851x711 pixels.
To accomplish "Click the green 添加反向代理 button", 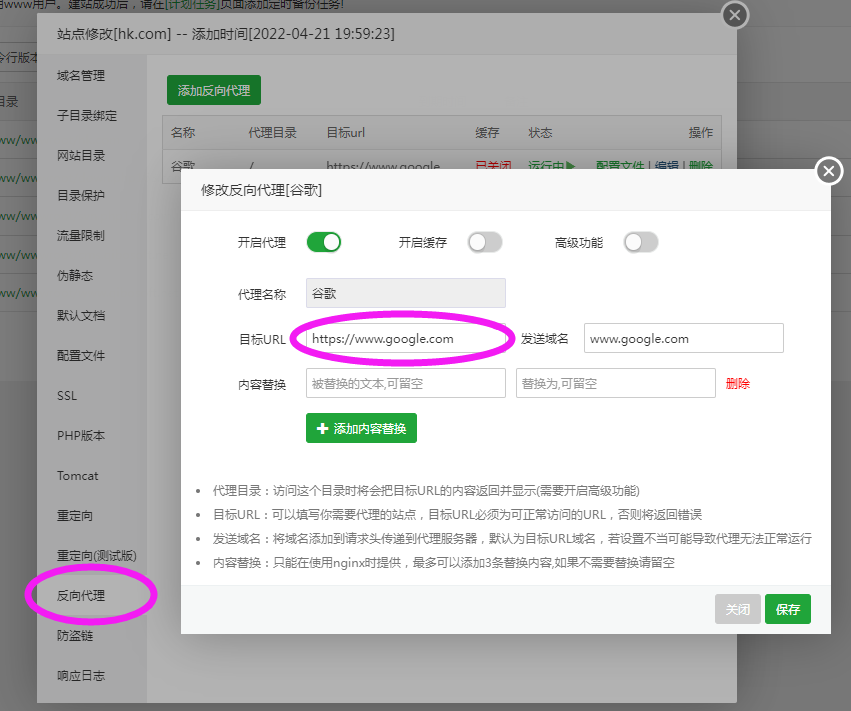I will (x=214, y=90).
